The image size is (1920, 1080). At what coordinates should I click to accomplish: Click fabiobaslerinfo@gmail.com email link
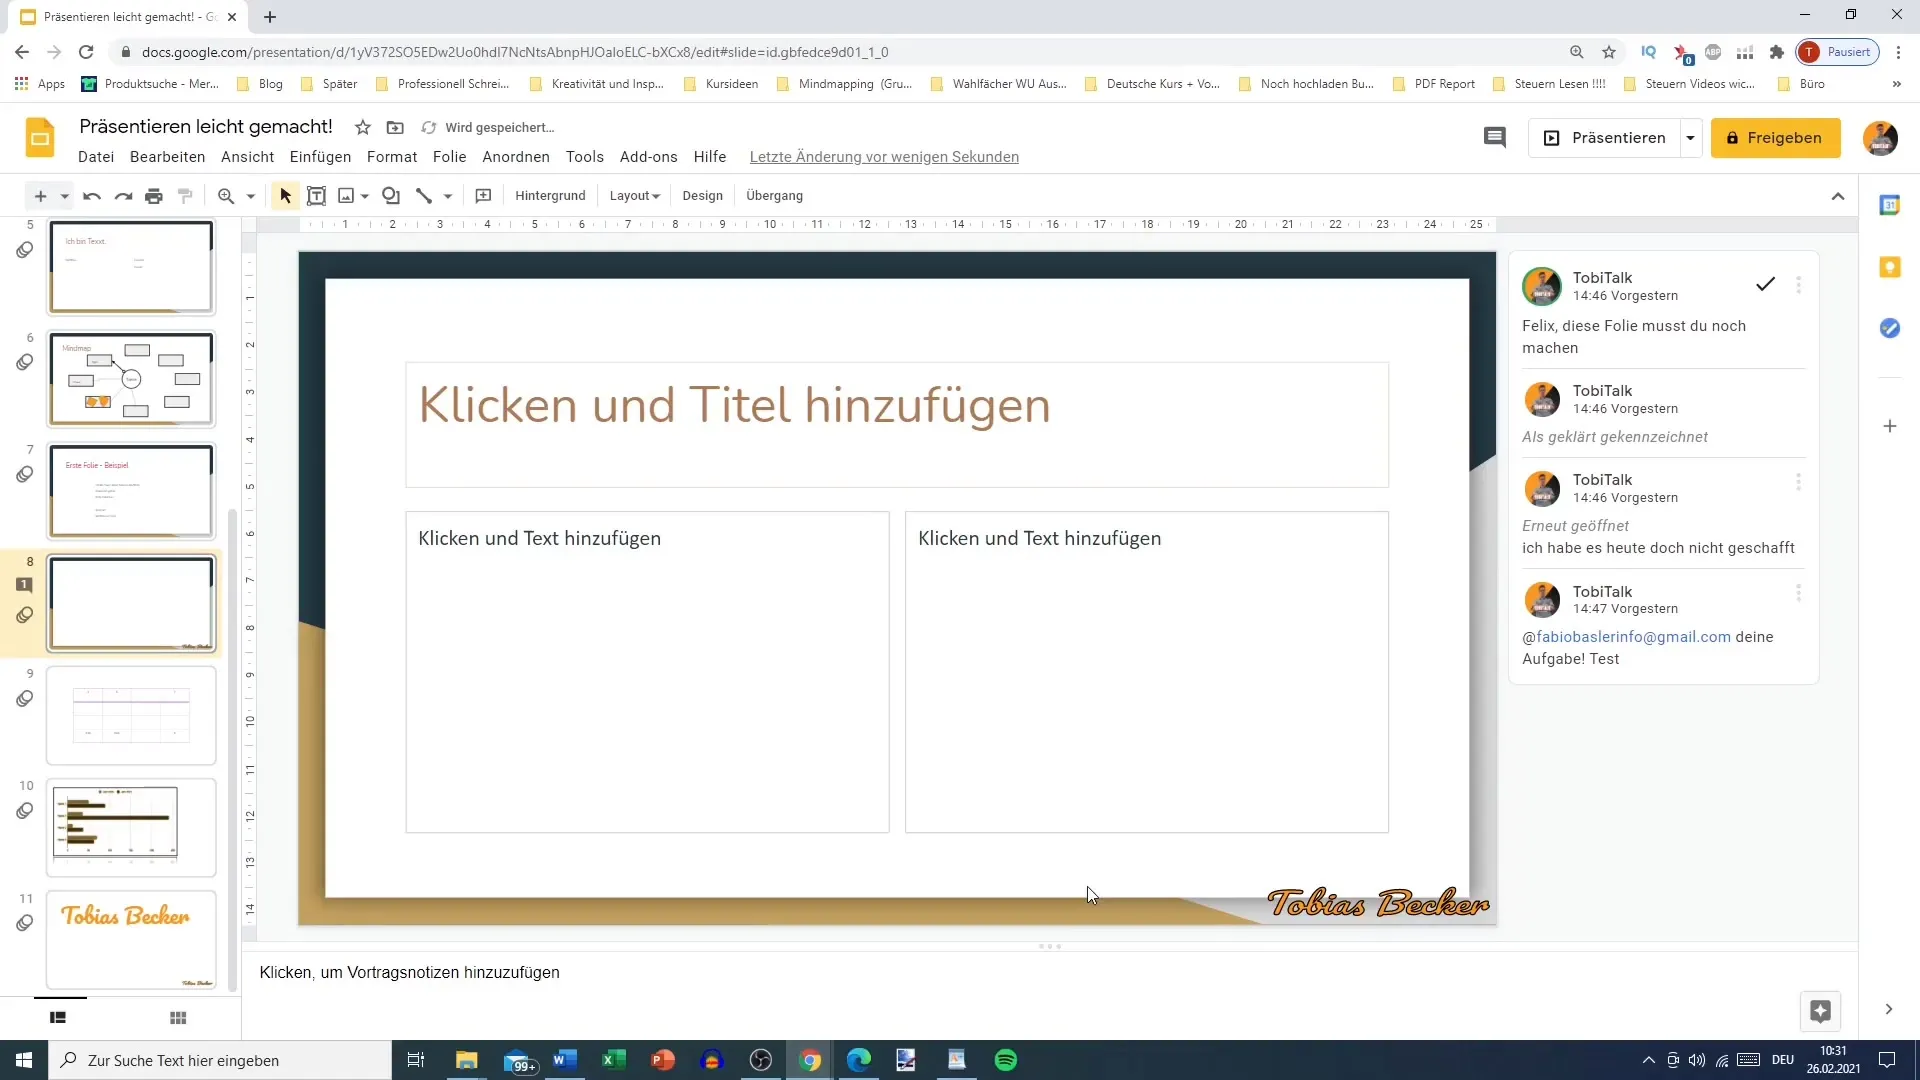coord(1633,637)
